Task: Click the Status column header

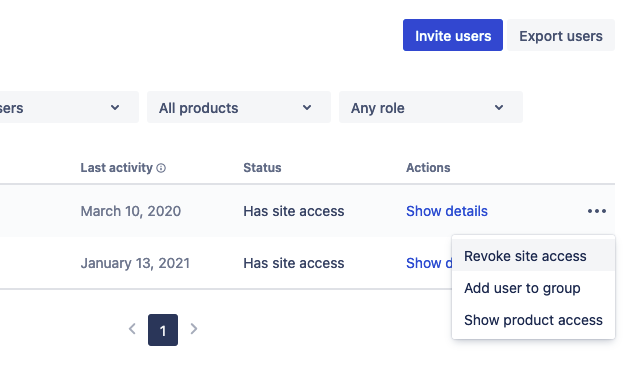Action: [x=262, y=168]
